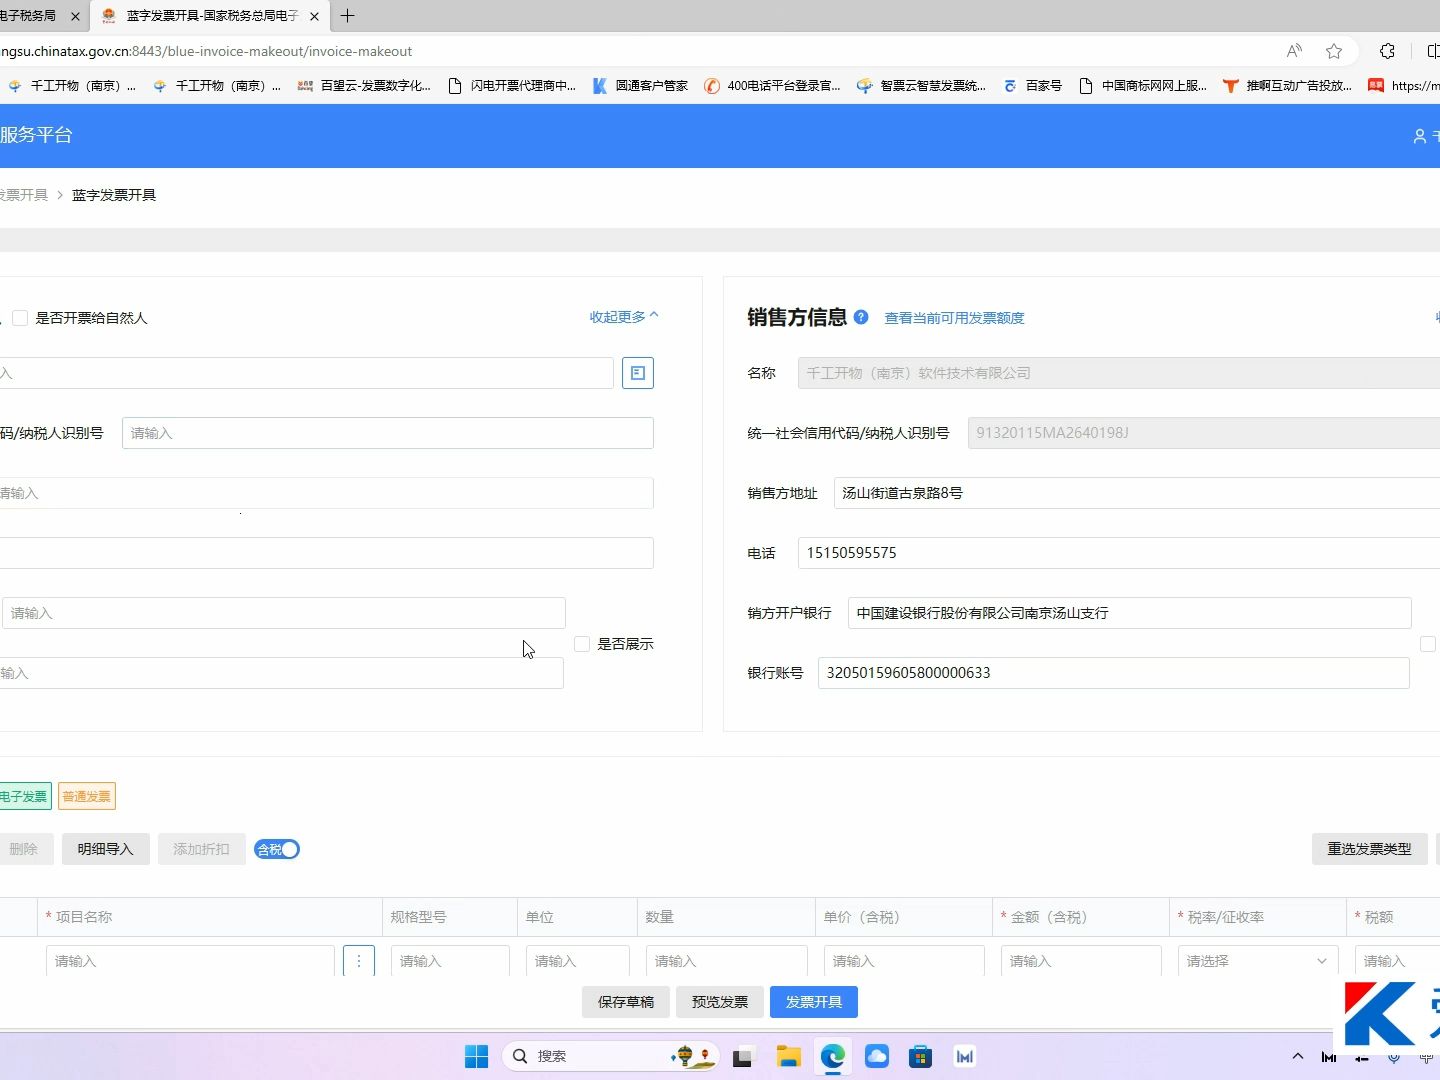Click the 预览发票 button
The width and height of the screenshot is (1440, 1080).
pyautogui.click(x=720, y=1002)
